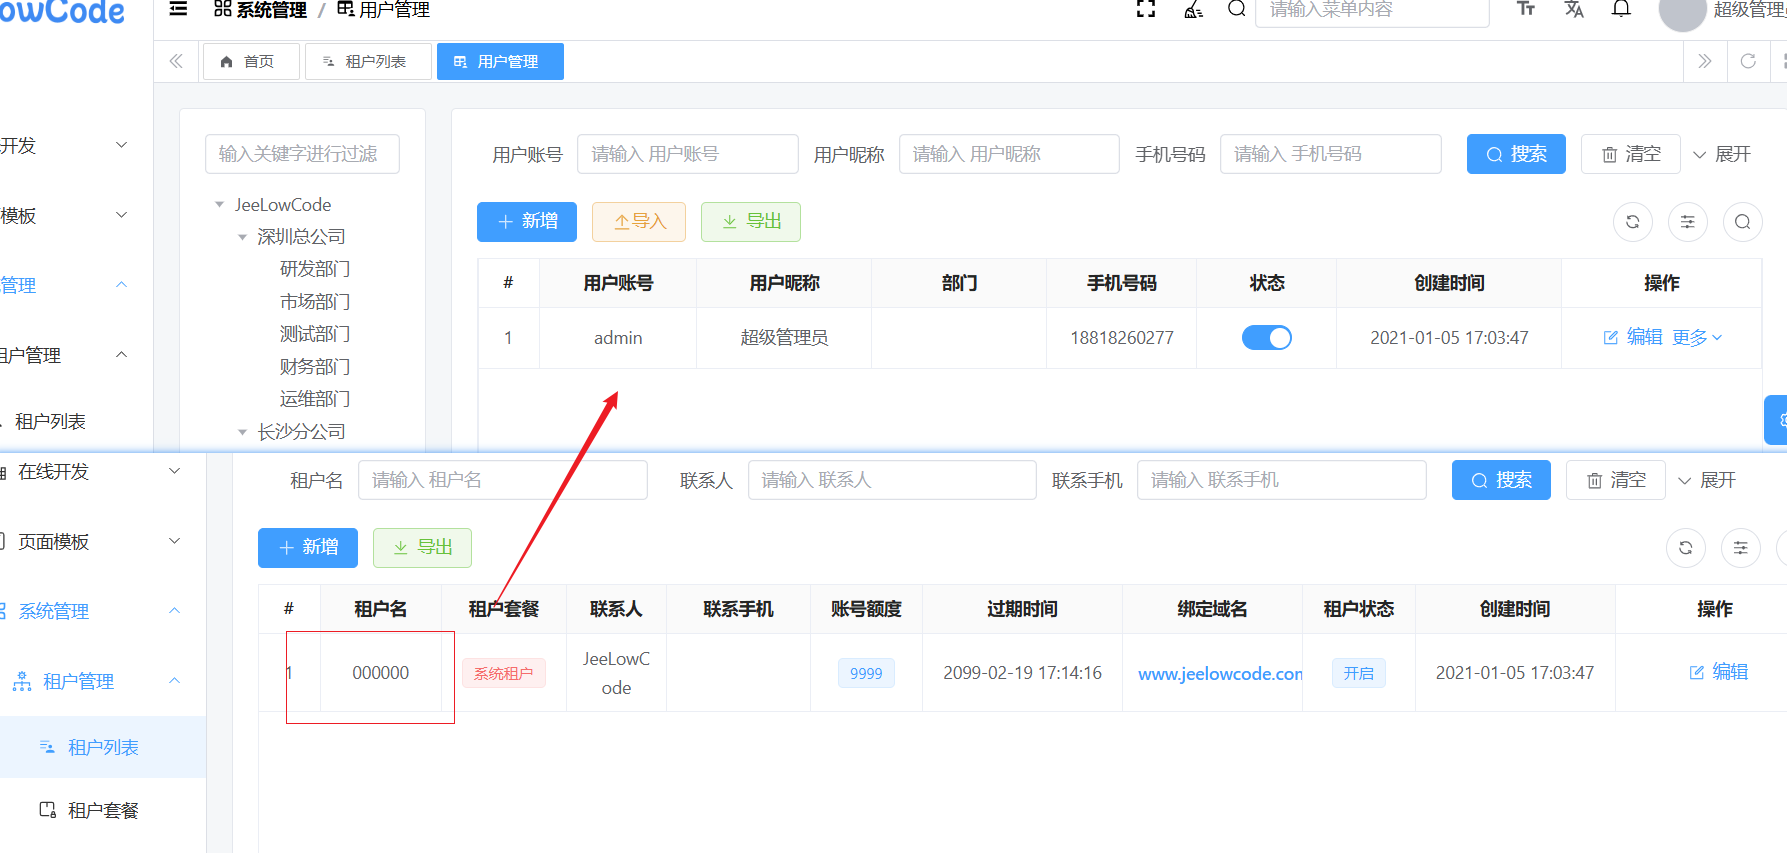The image size is (1787, 853).
Task: Toggle the 长沙分公司 tree node caret
Action: point(242,432)
